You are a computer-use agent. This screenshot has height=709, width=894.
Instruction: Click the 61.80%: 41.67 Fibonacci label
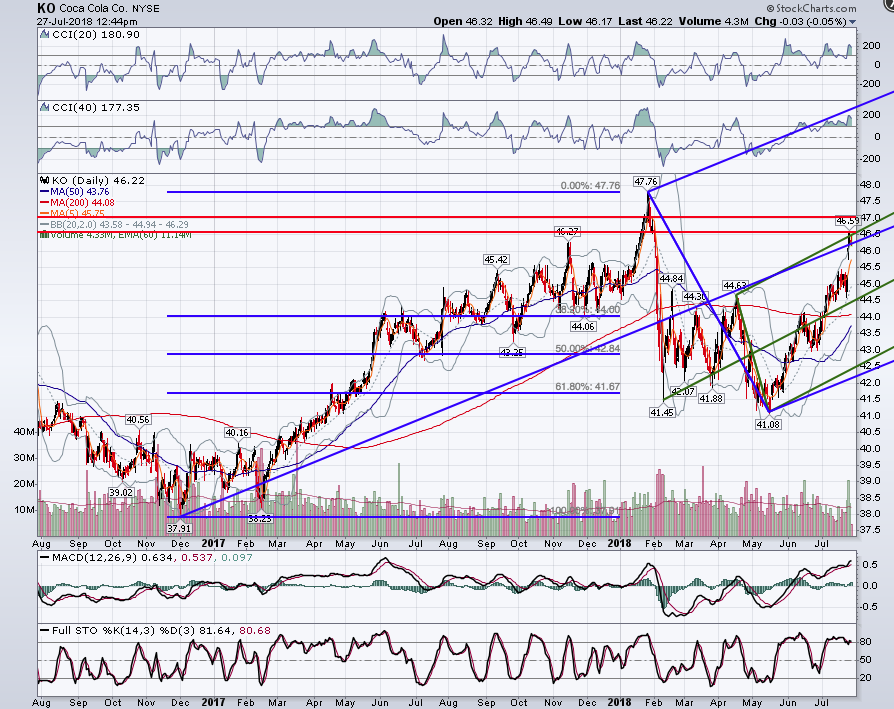tap(587, 387)
